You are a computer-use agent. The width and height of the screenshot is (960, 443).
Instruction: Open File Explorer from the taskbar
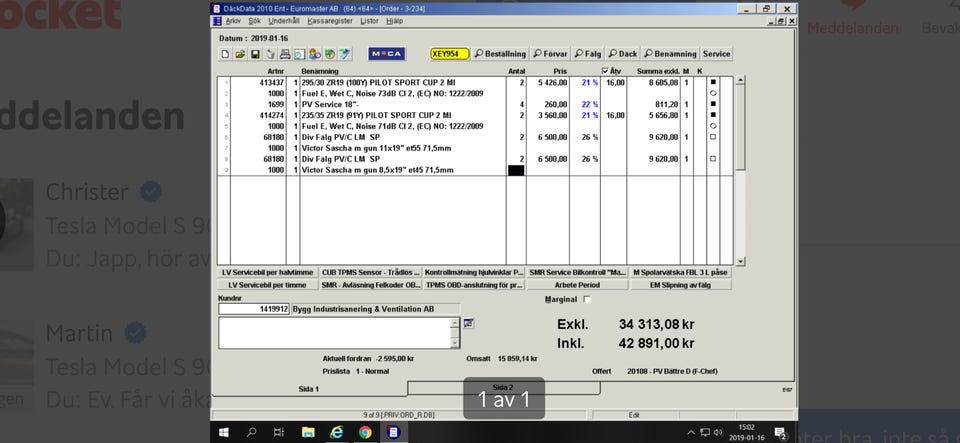pos(307,433)
